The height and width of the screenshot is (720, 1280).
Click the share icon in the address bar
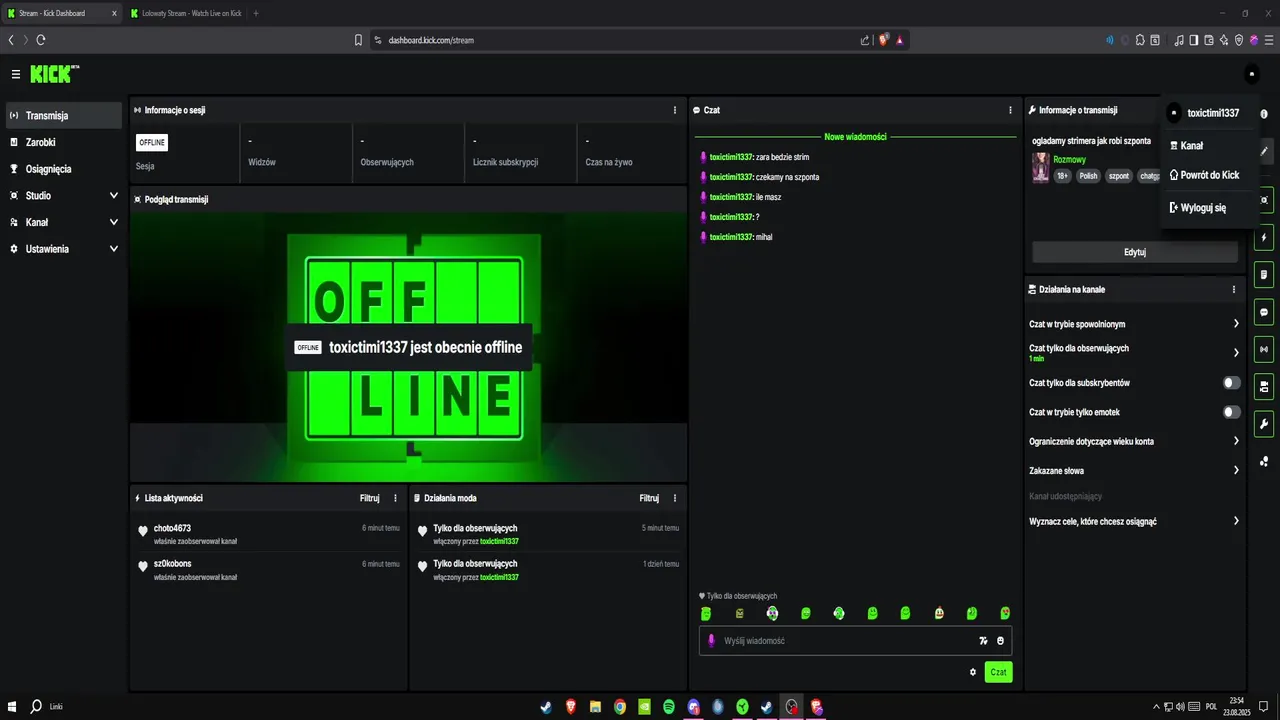point(865,40)
